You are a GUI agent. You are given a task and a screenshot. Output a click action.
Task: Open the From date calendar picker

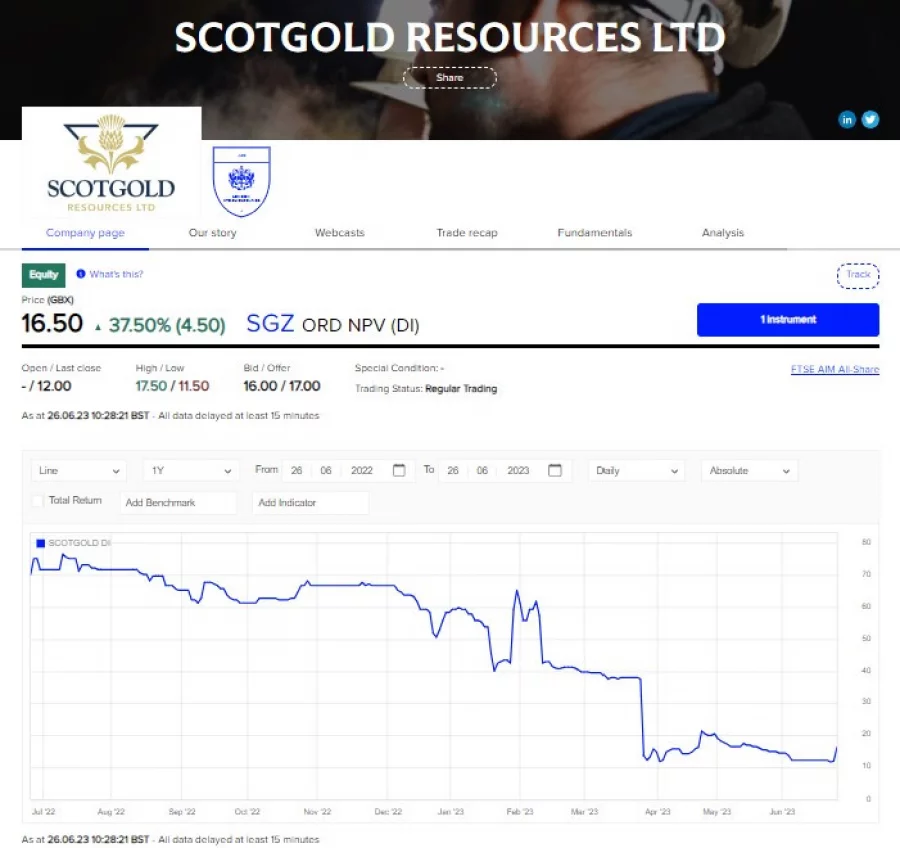(399, 470)
